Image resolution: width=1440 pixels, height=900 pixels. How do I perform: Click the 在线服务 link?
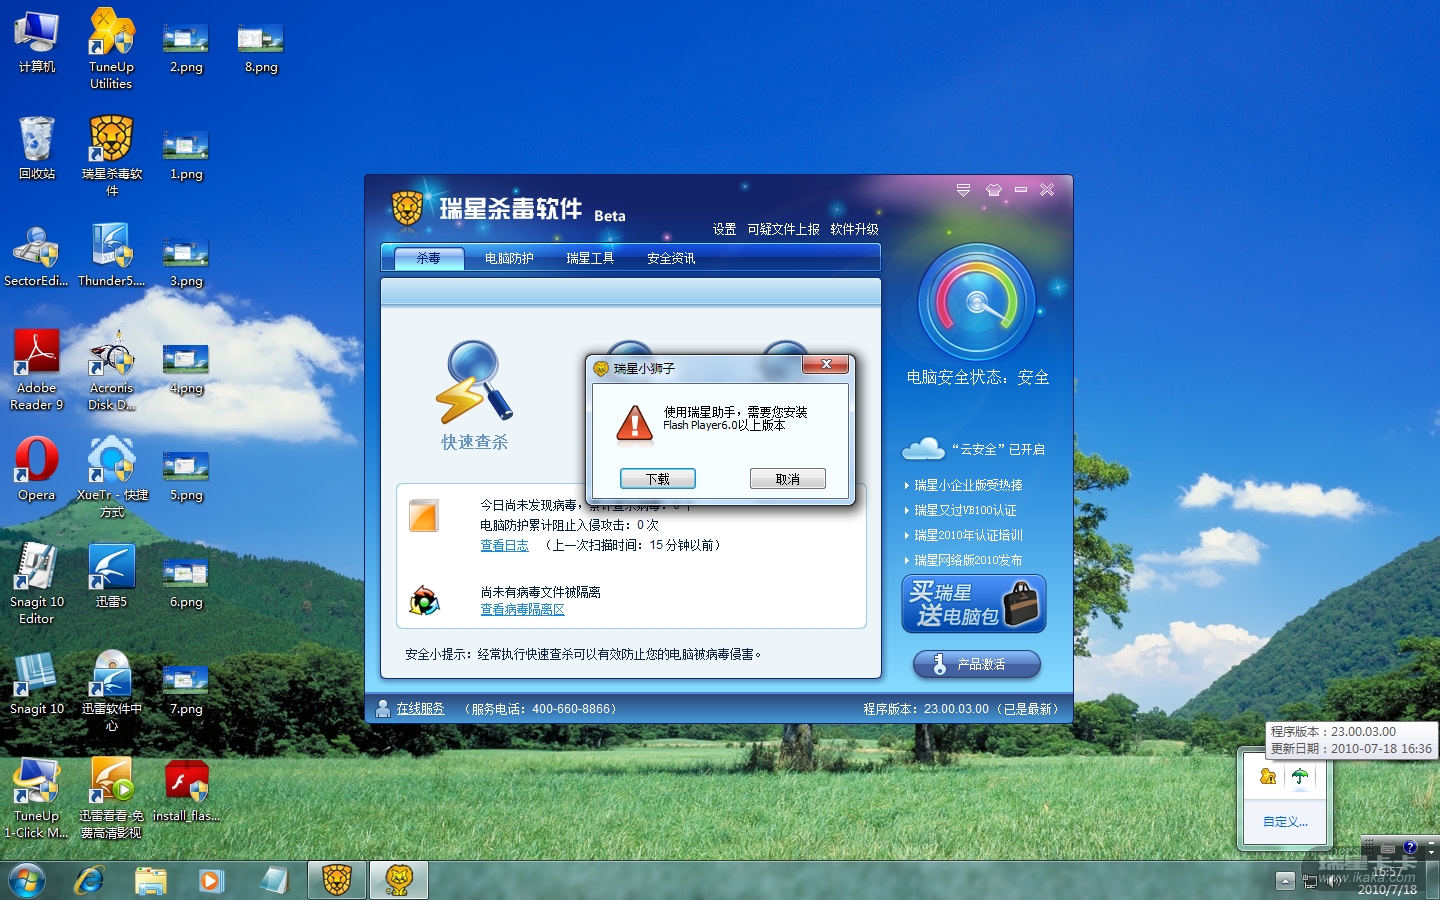(420, 708)
